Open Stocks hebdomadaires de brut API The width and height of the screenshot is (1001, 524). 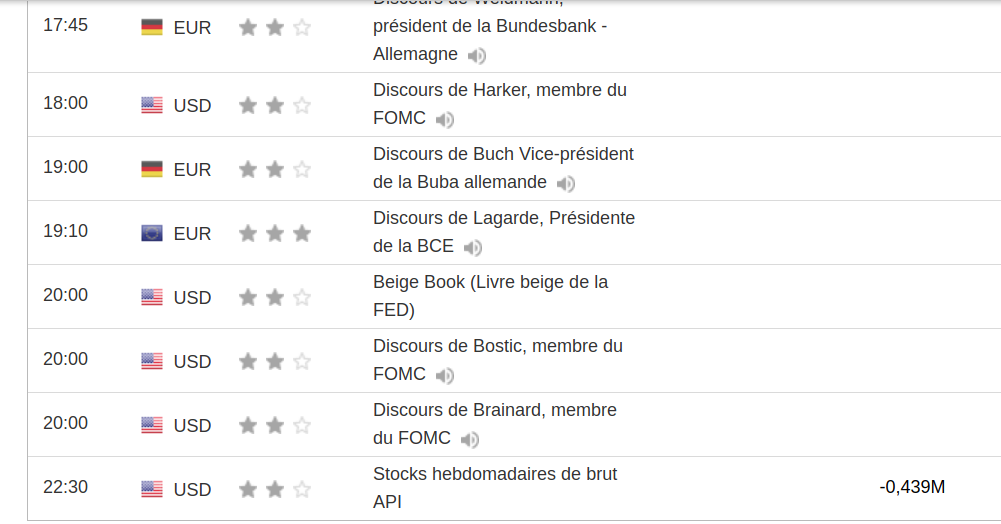[495, 474]
